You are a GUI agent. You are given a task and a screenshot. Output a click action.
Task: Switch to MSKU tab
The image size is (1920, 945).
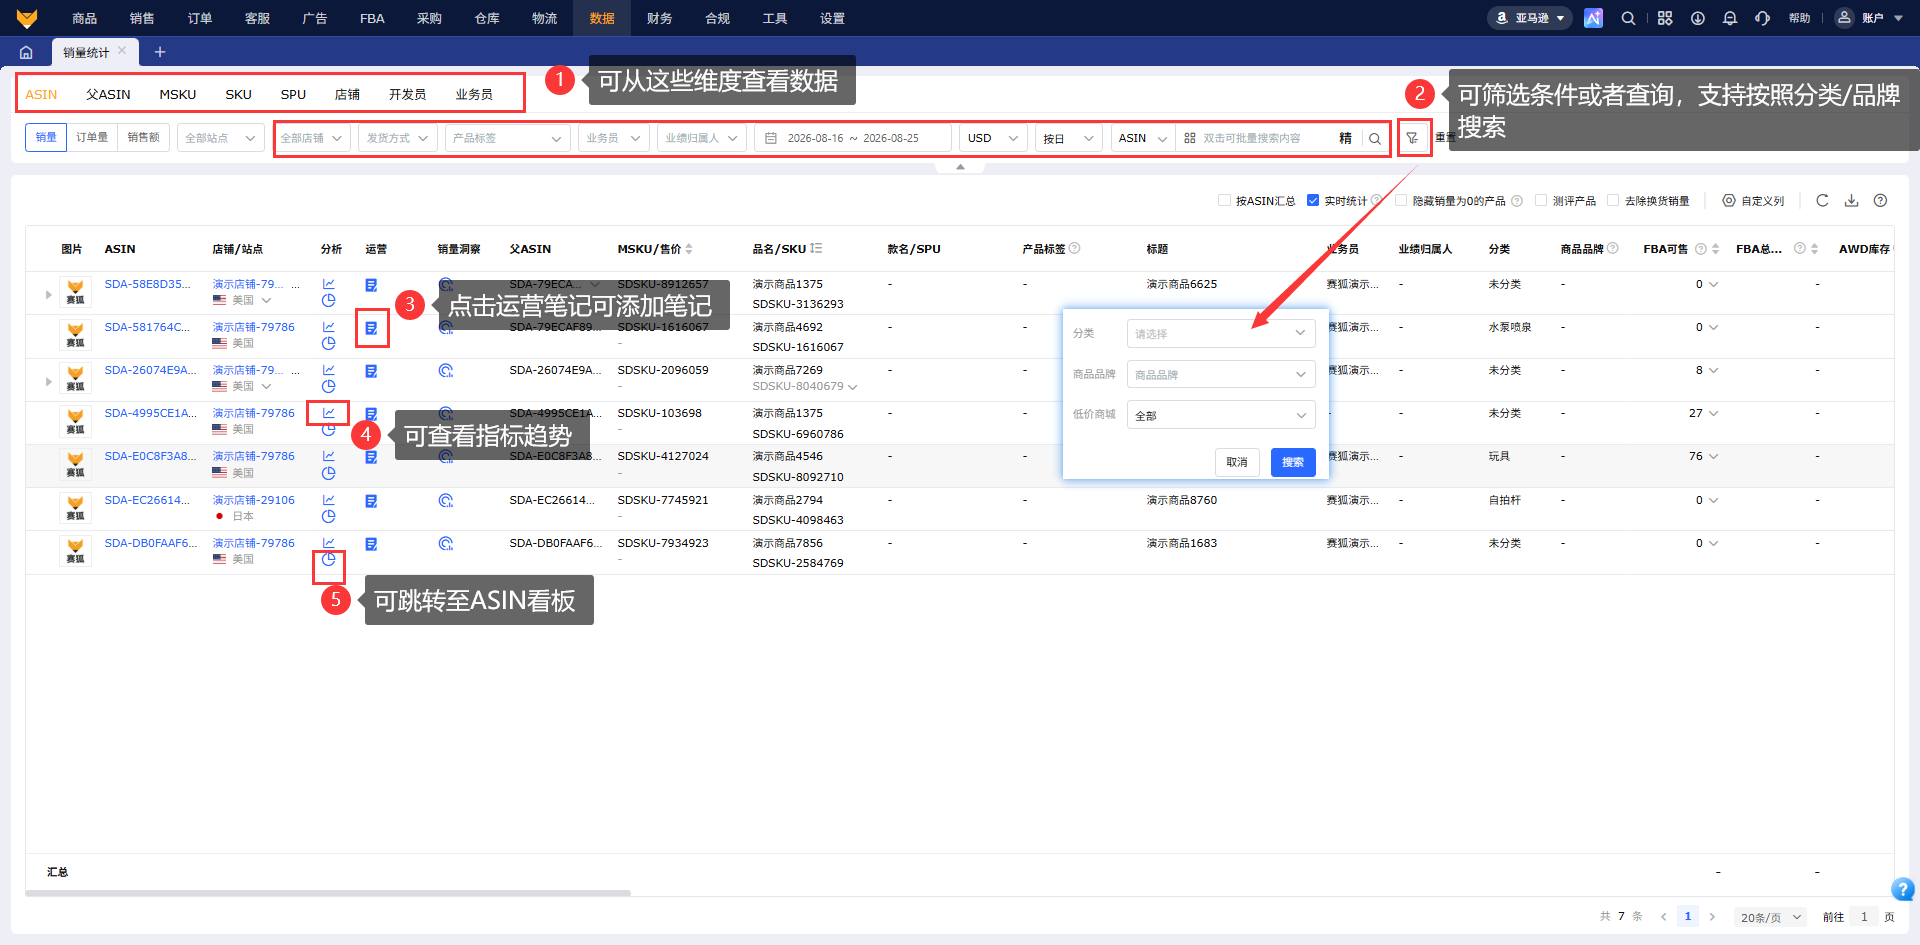178,94
